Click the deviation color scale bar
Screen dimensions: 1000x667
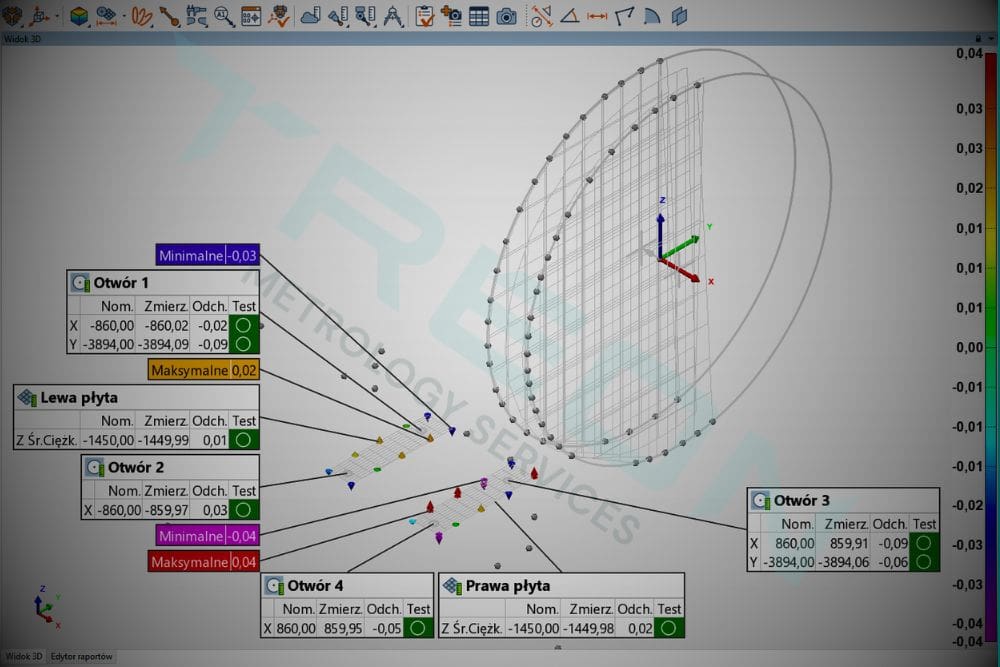(x=989, y=345)
